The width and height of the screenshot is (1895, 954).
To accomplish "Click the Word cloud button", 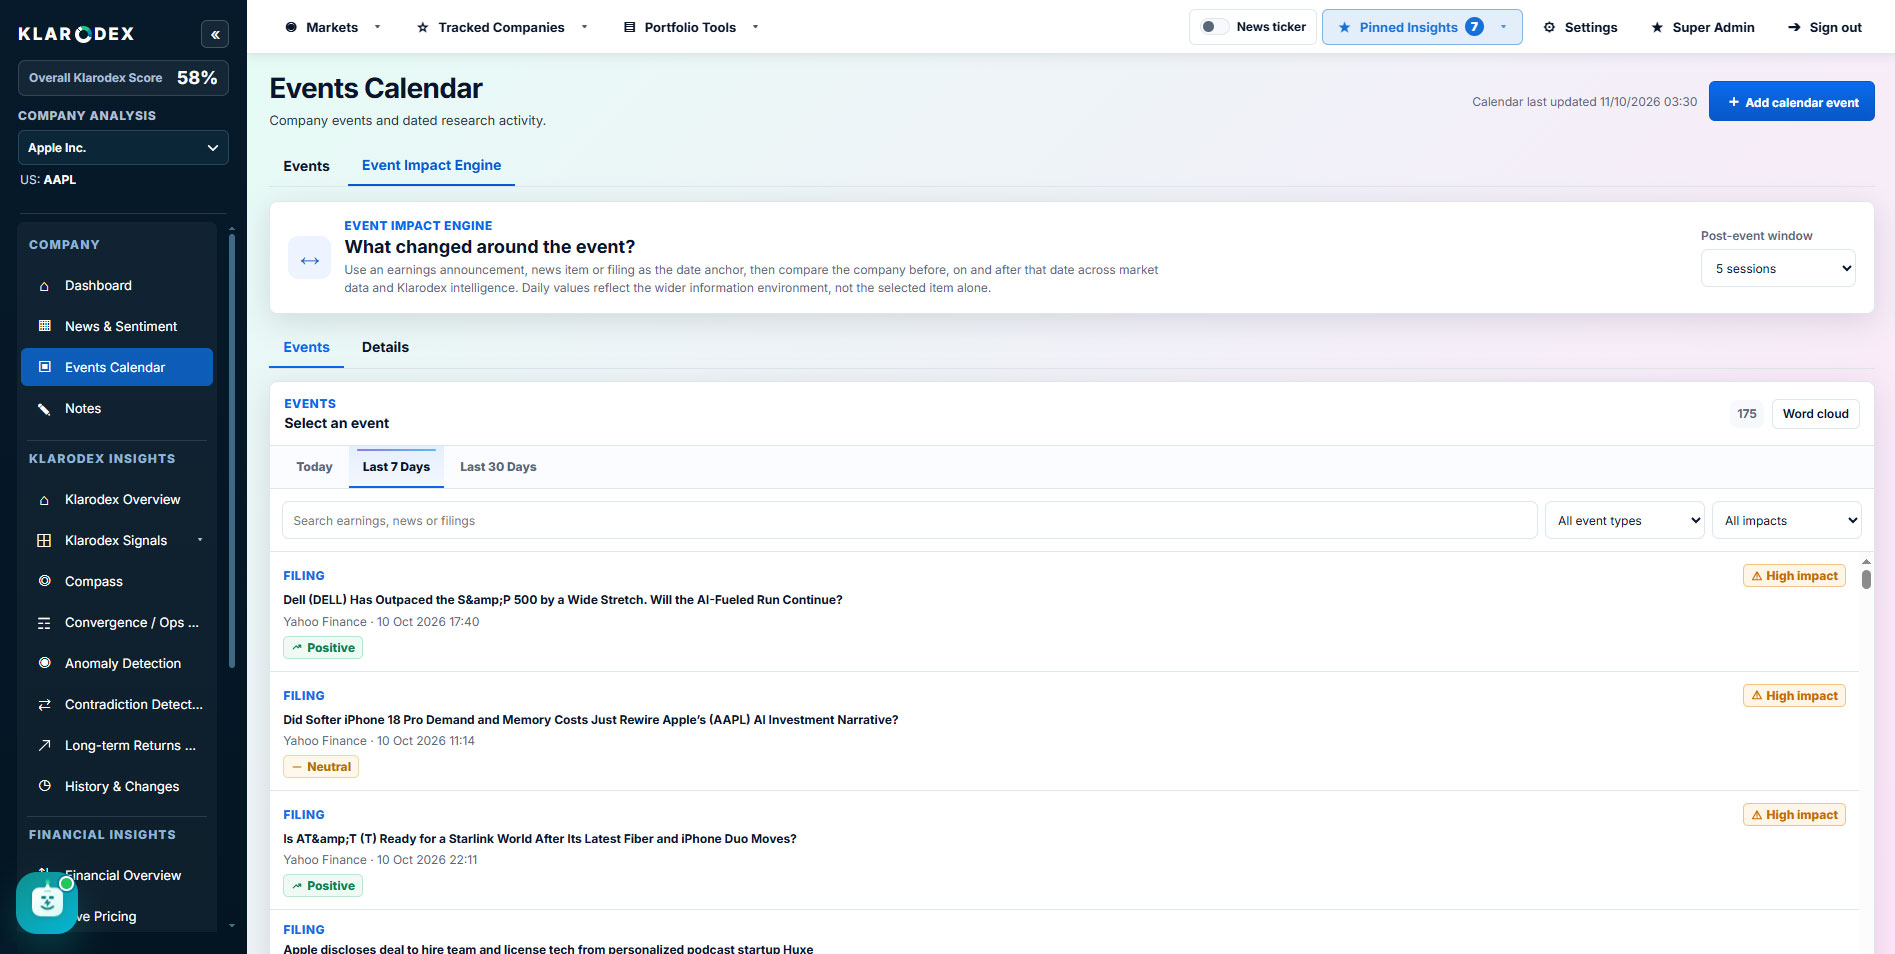I will point(1815,414).
